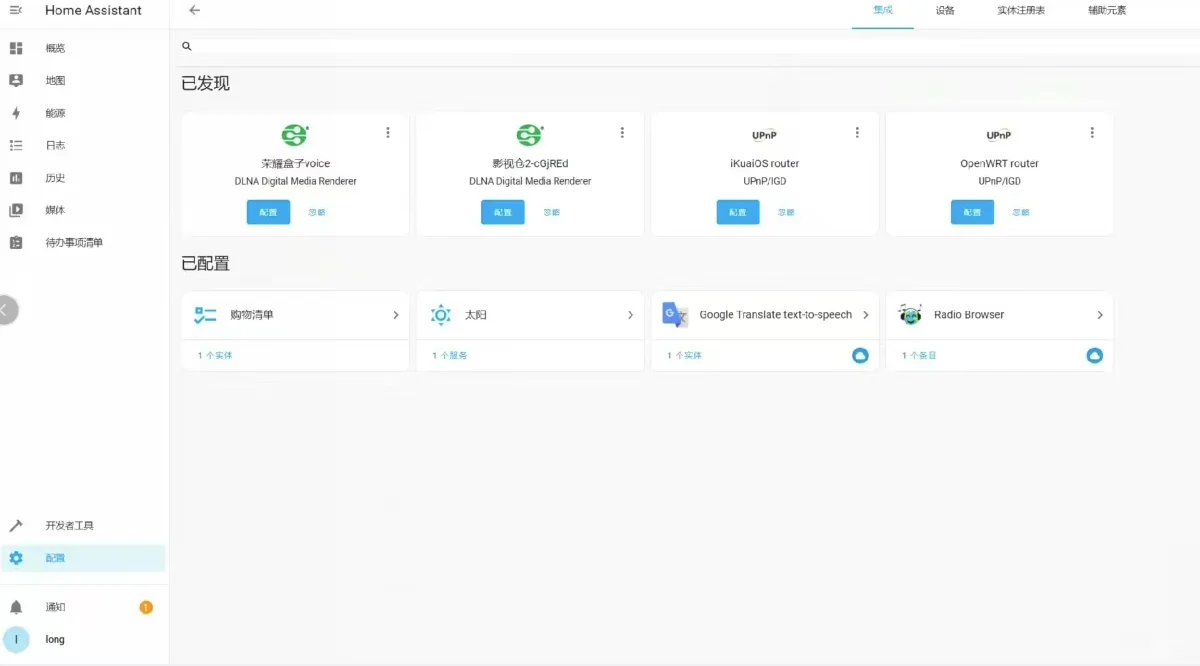Click the UPnP logo on OpenWRT router card

tap(998, 135)
